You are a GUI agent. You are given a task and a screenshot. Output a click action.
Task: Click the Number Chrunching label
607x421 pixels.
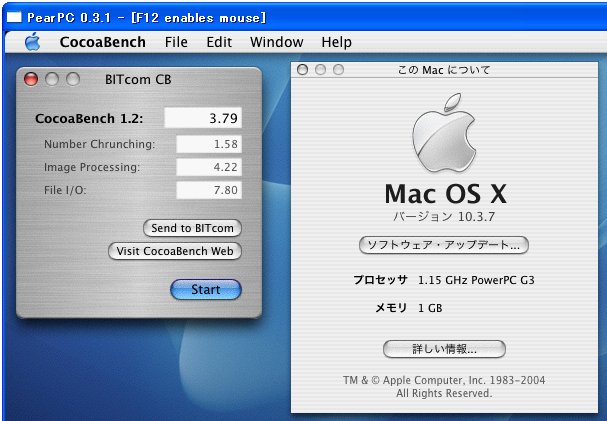pyautogui.click(x=99, y=144)
